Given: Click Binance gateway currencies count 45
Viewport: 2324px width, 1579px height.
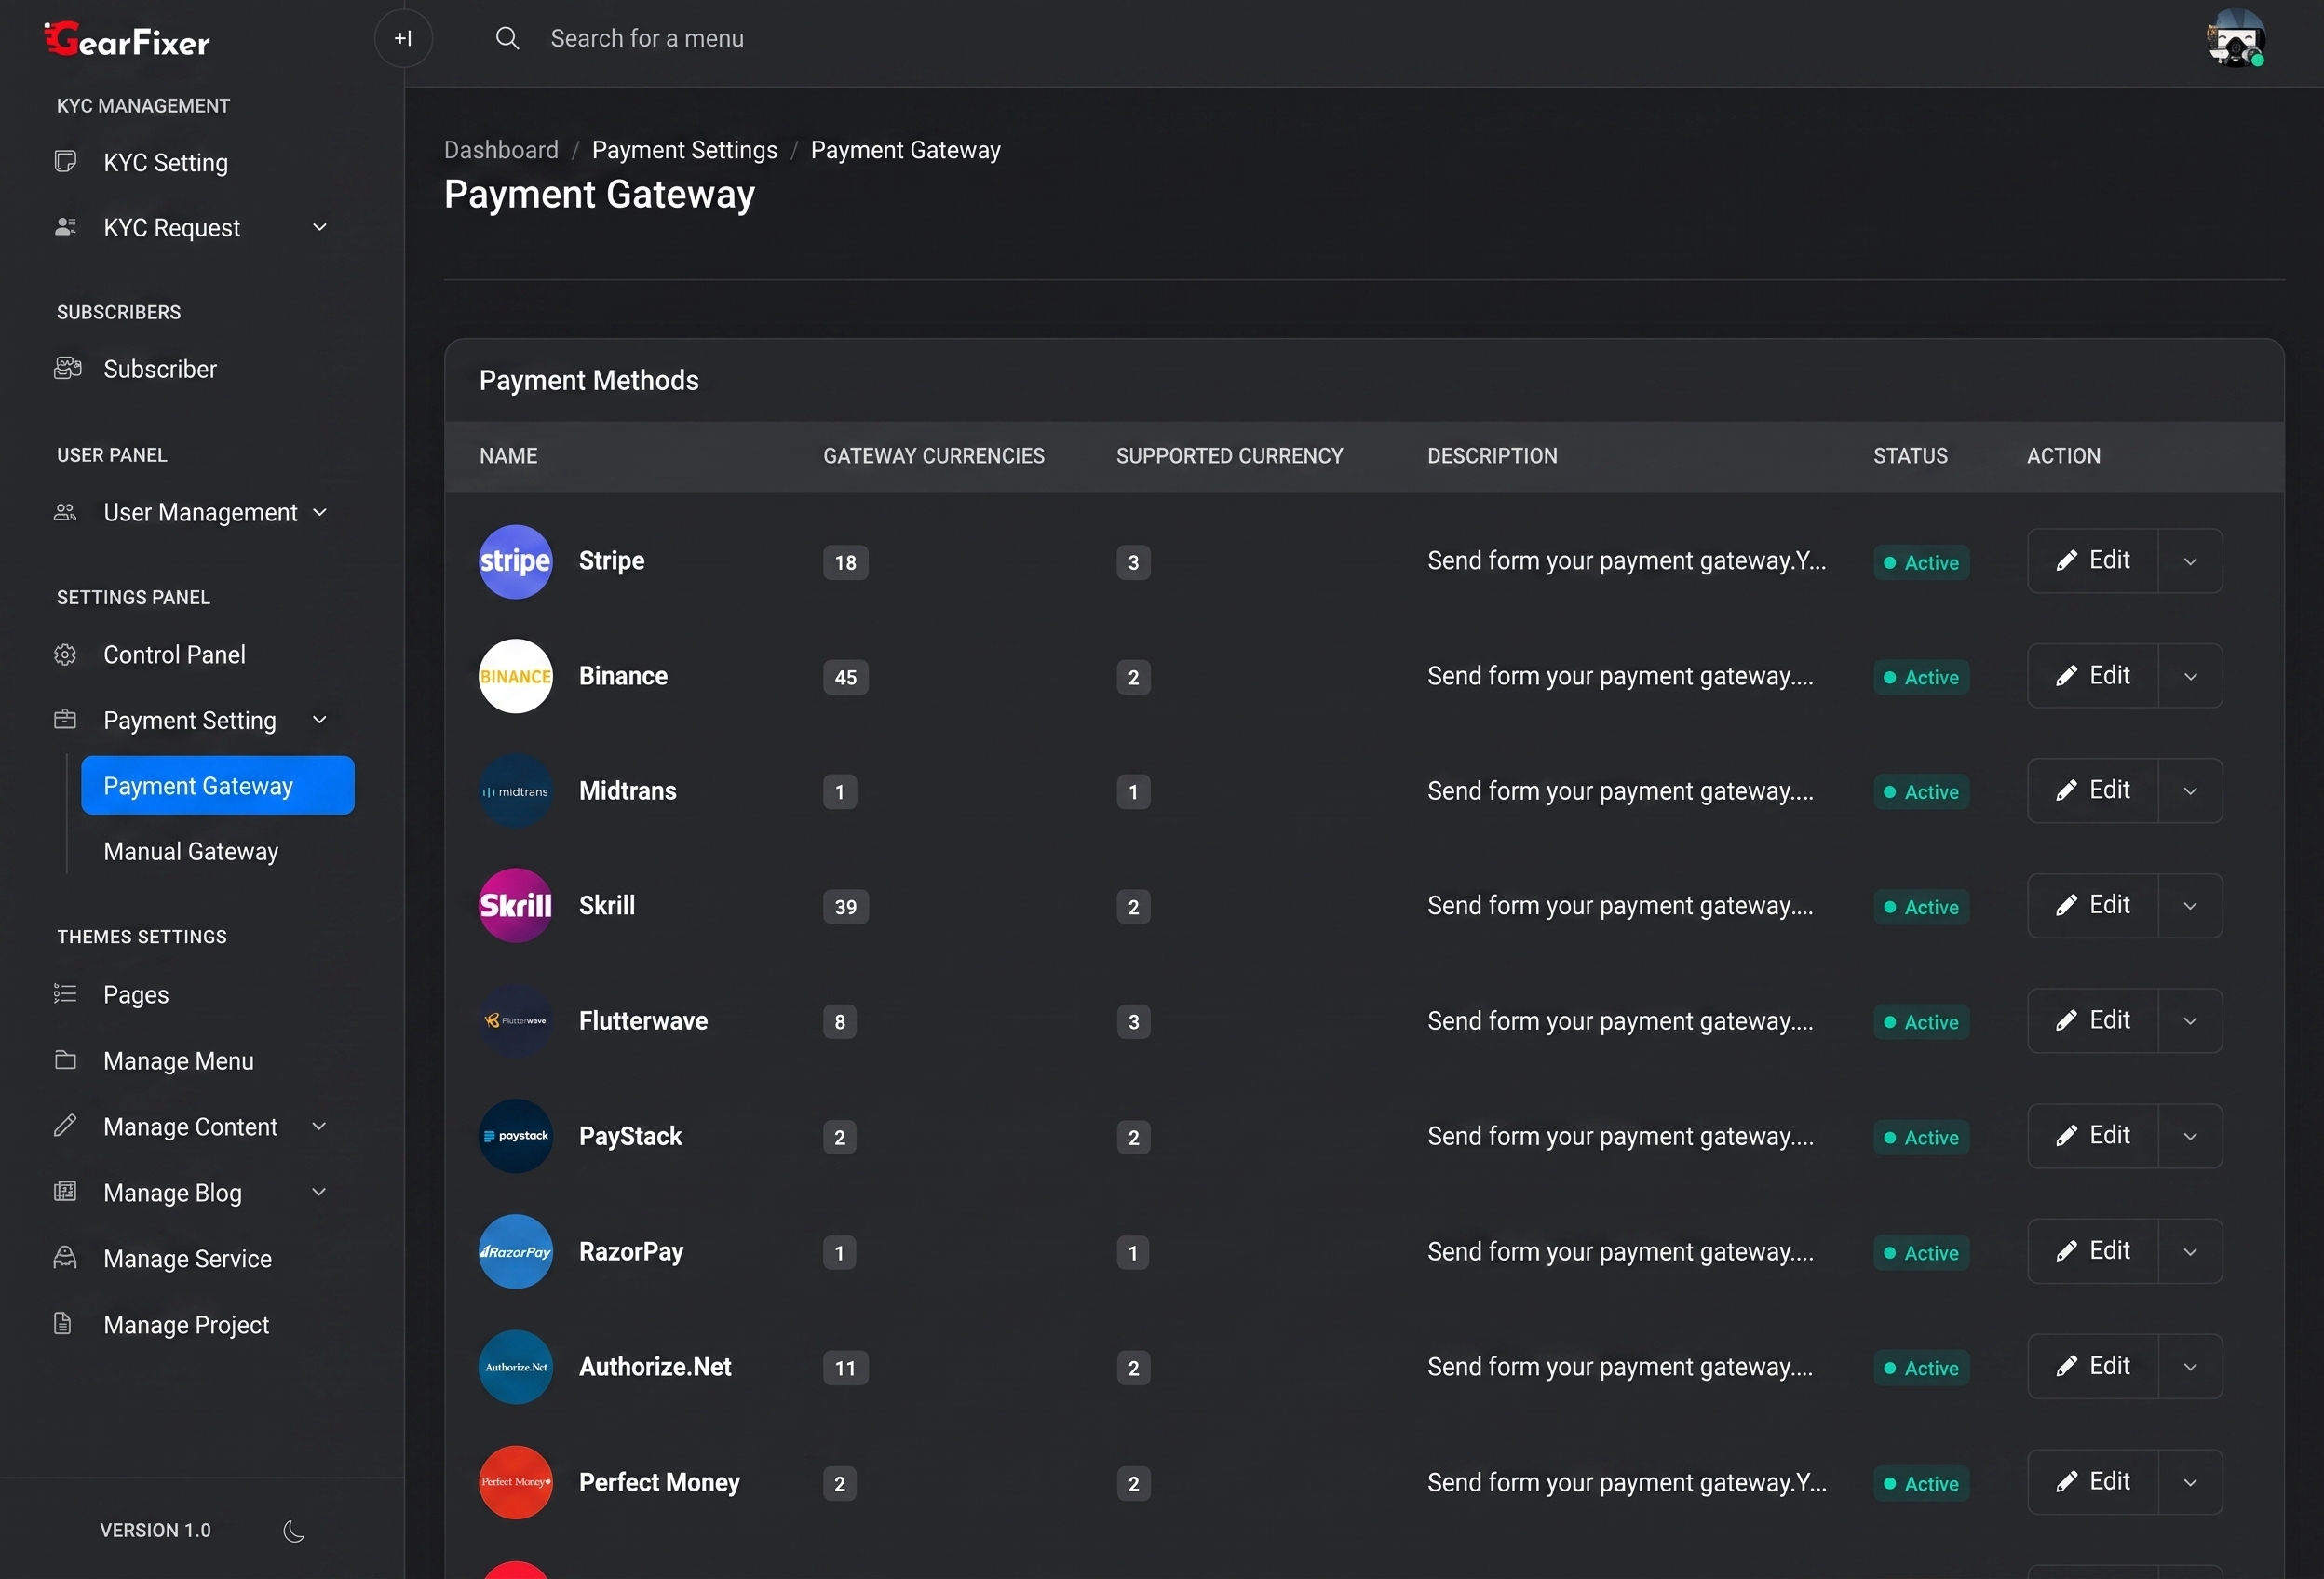Looking at the screenshot, I should coord(845,677).
